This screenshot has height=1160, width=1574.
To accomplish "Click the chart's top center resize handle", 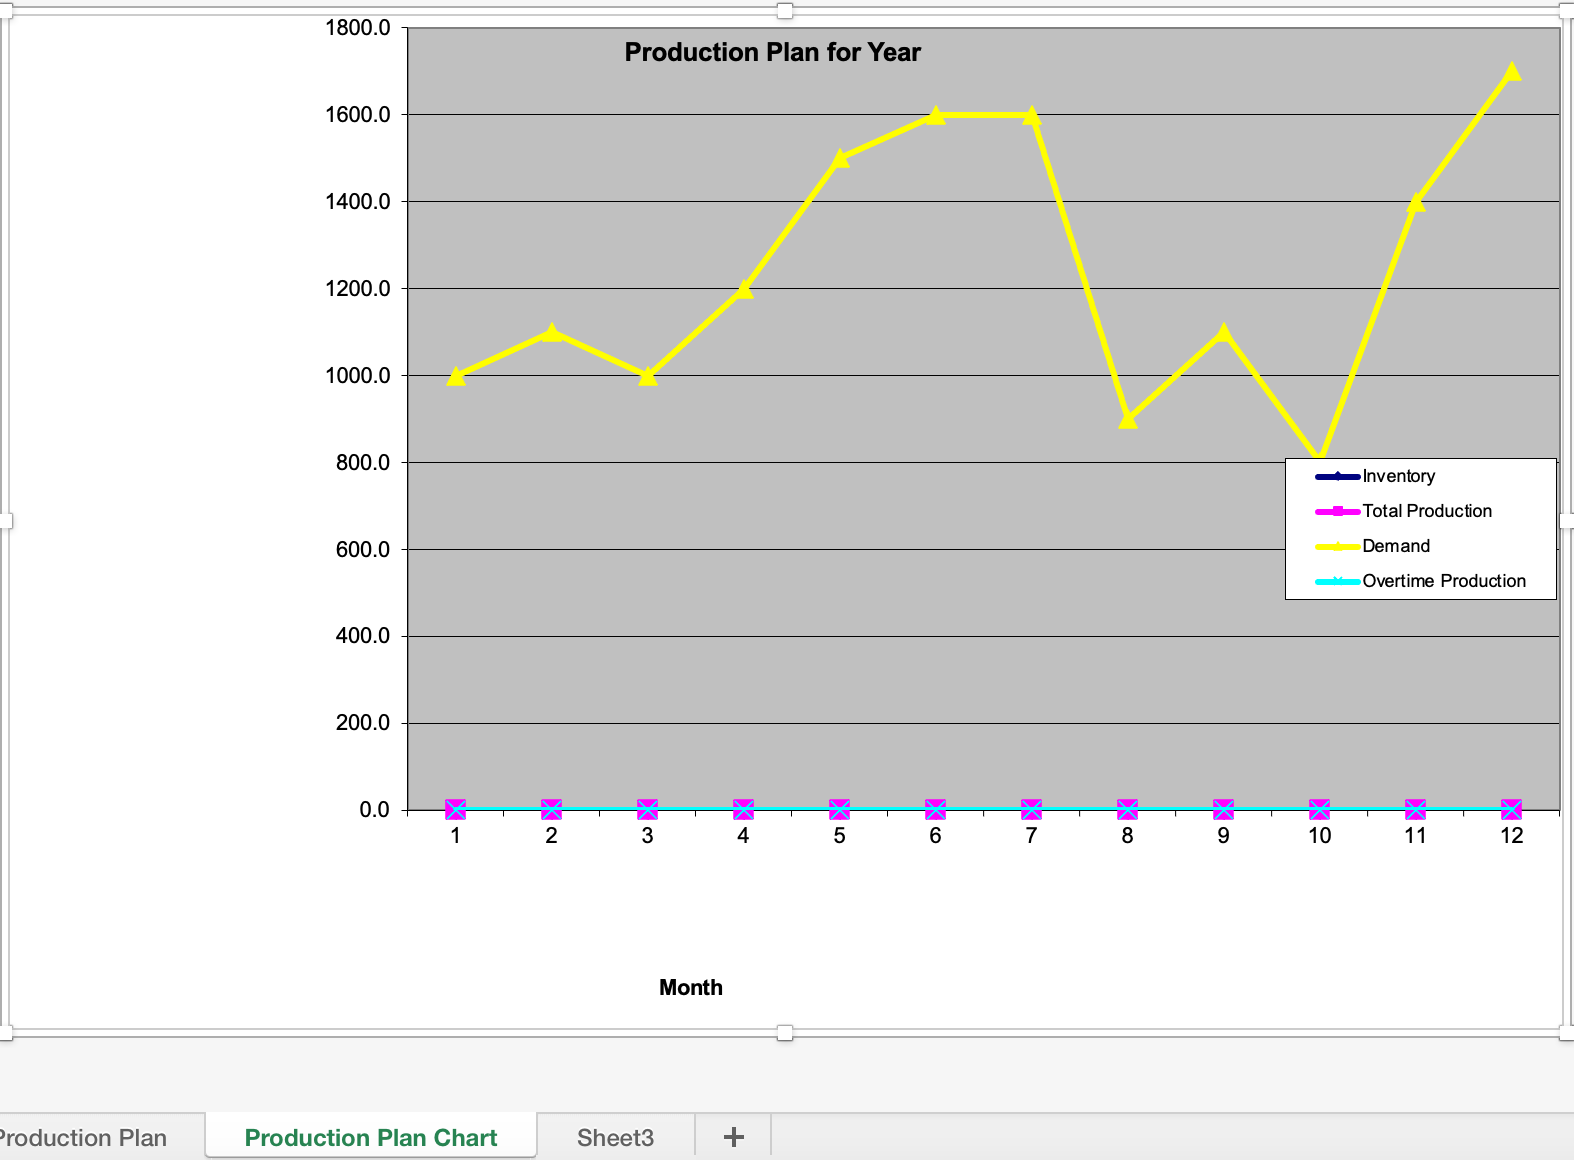I will coord(785,11).
